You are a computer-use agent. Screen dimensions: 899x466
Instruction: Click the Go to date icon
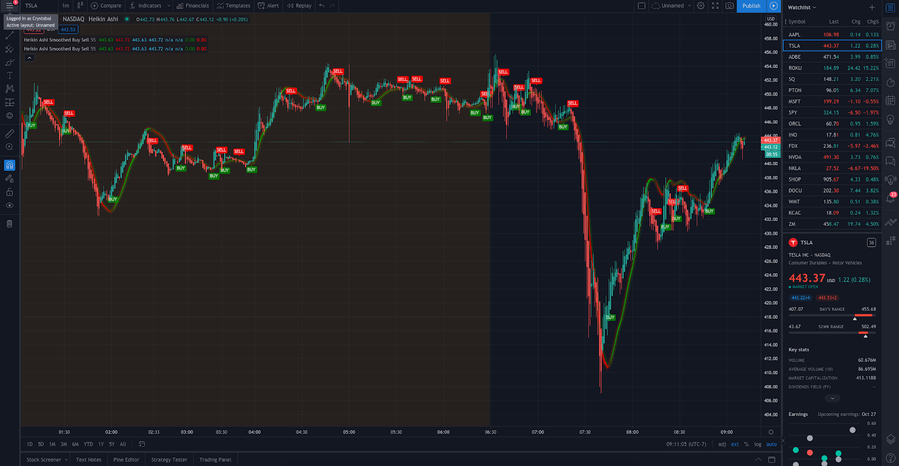142,444
